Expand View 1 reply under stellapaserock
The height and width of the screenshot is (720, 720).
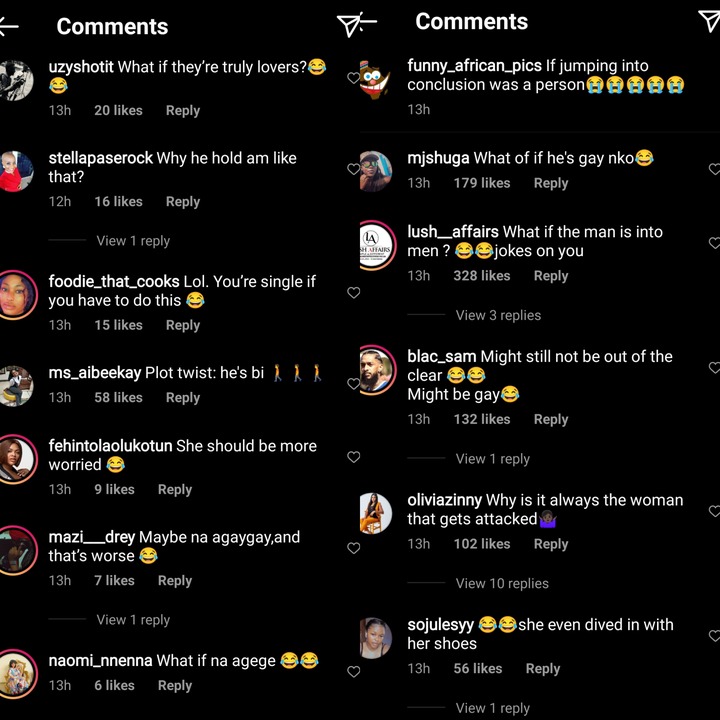click(133, 241)
